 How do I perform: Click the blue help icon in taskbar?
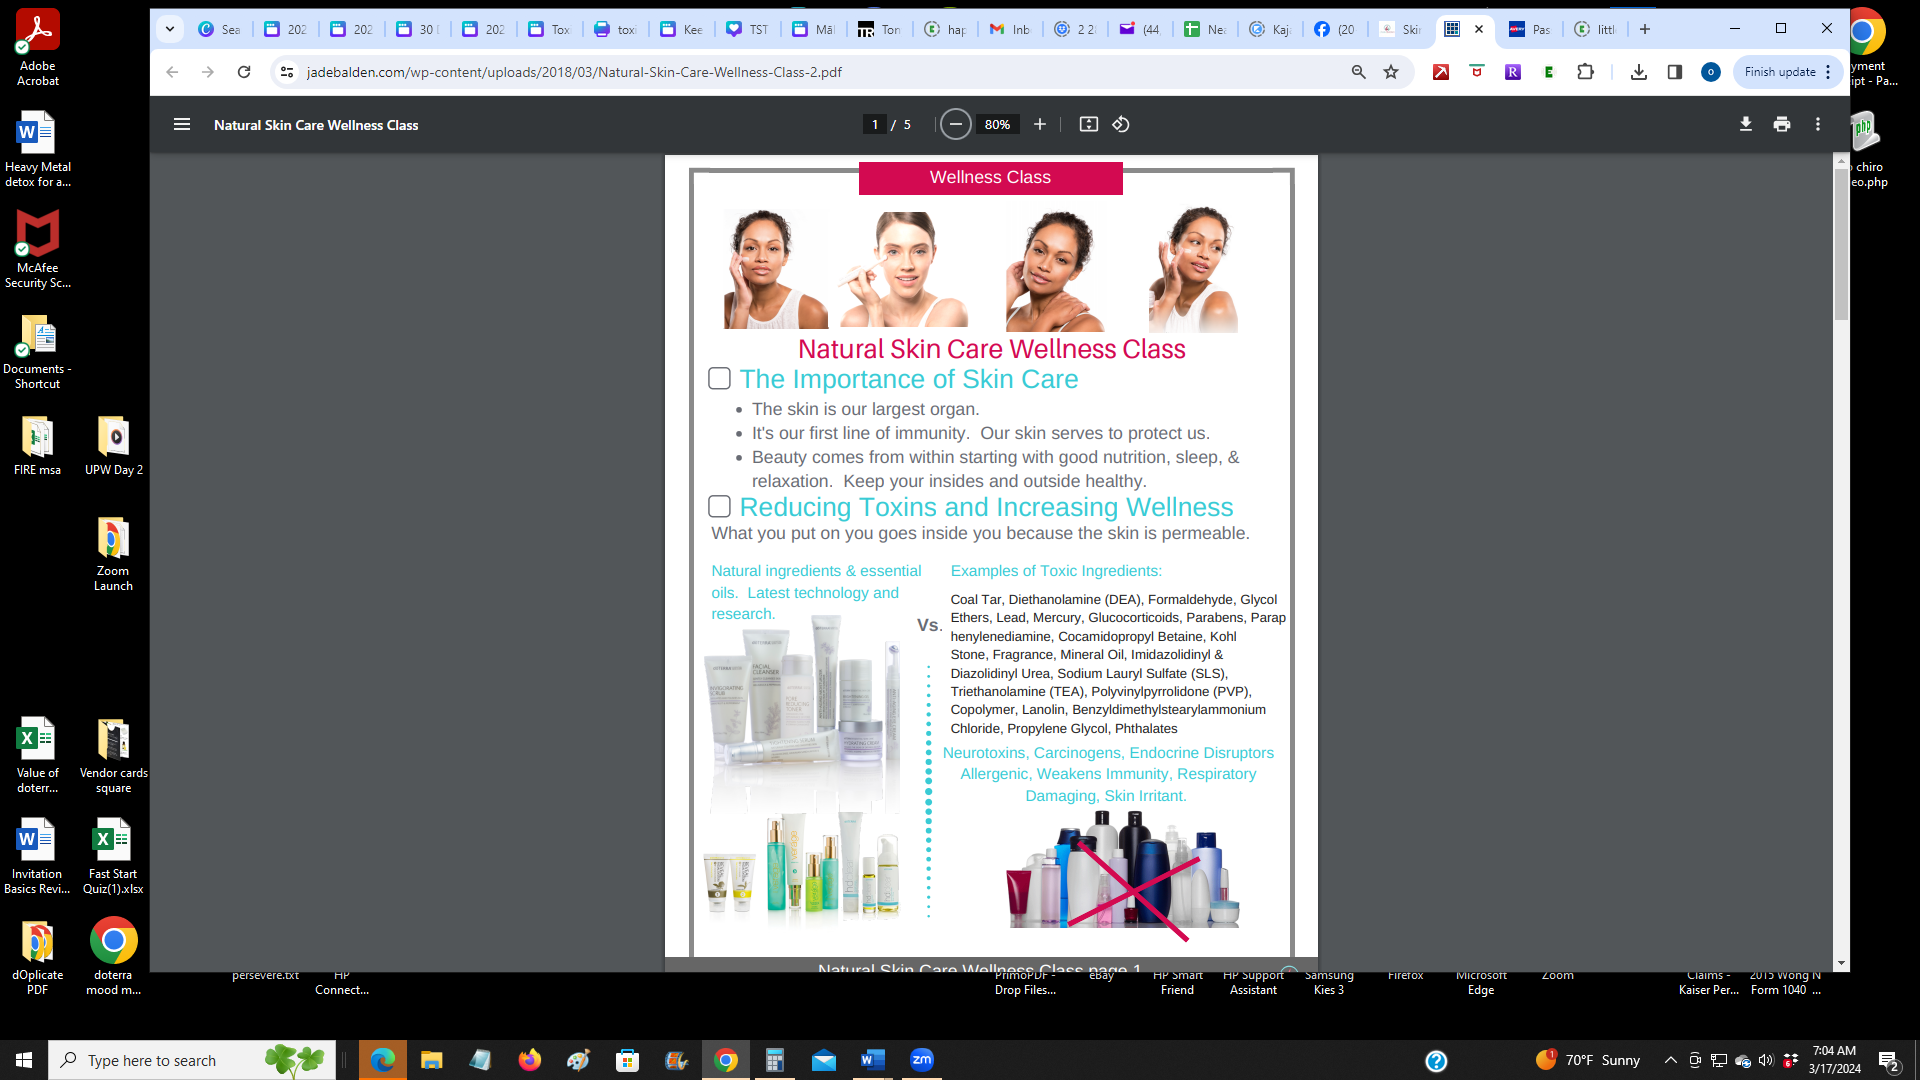[x=1436, y=1060]
